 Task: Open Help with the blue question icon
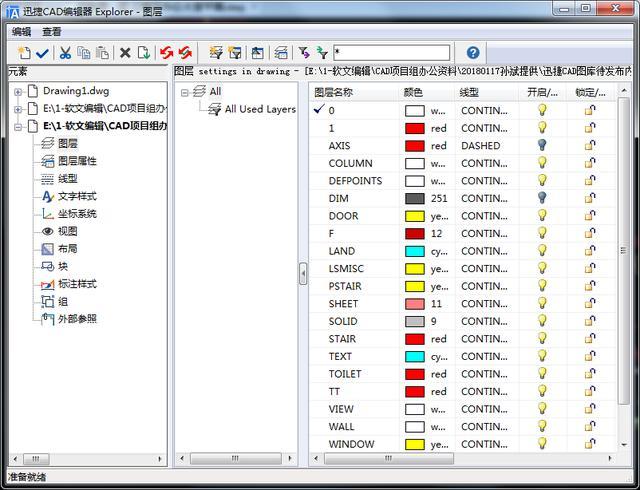[x=473, y=53]
